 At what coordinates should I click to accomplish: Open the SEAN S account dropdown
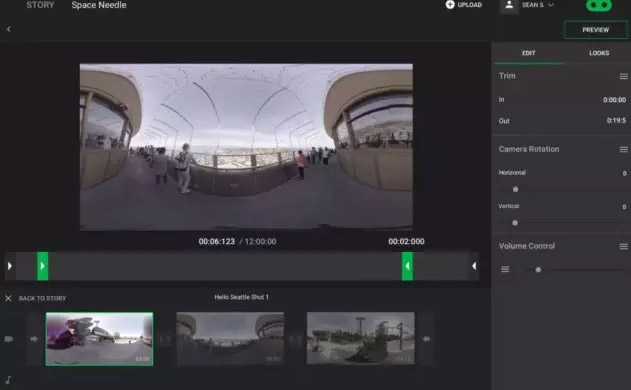(538, 5)
